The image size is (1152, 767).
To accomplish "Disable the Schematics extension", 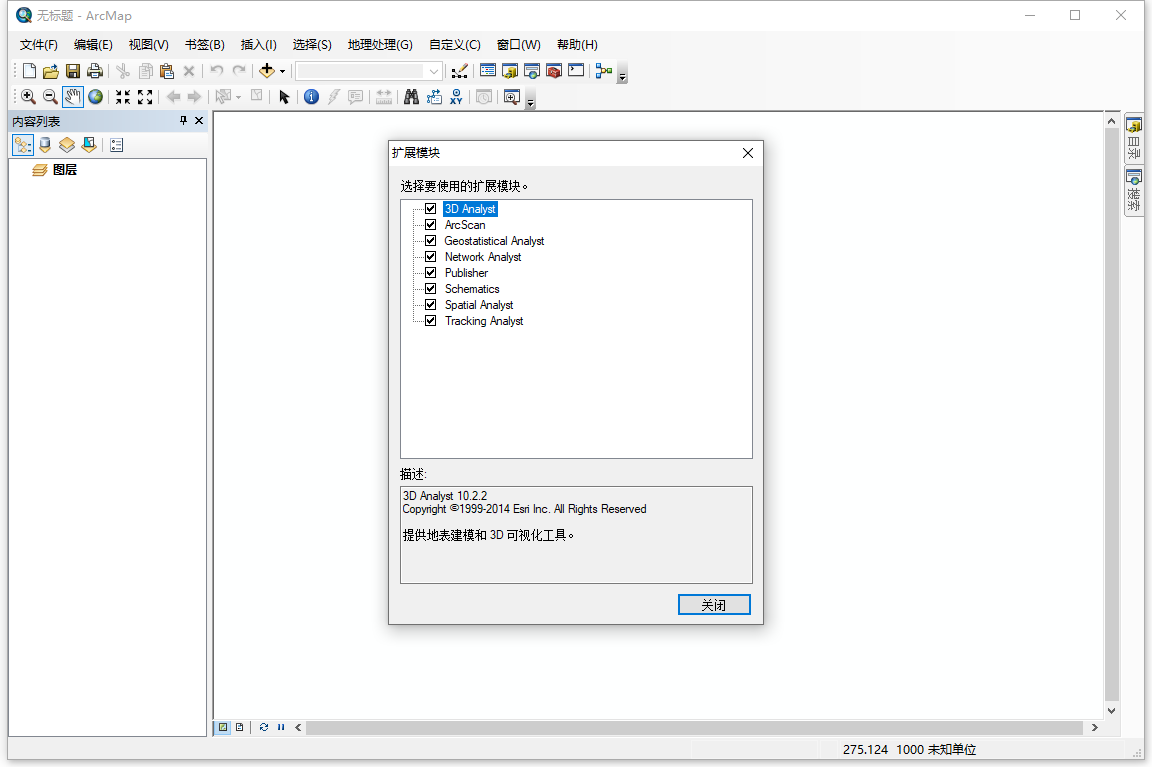I will coord(431,289).
